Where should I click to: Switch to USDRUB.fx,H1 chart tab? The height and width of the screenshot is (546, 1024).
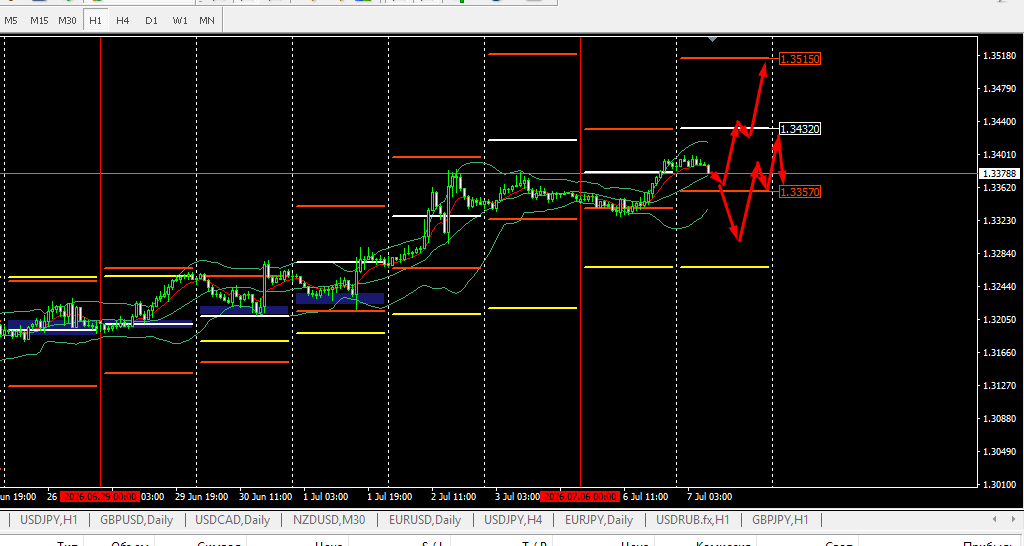pos(693,520)
